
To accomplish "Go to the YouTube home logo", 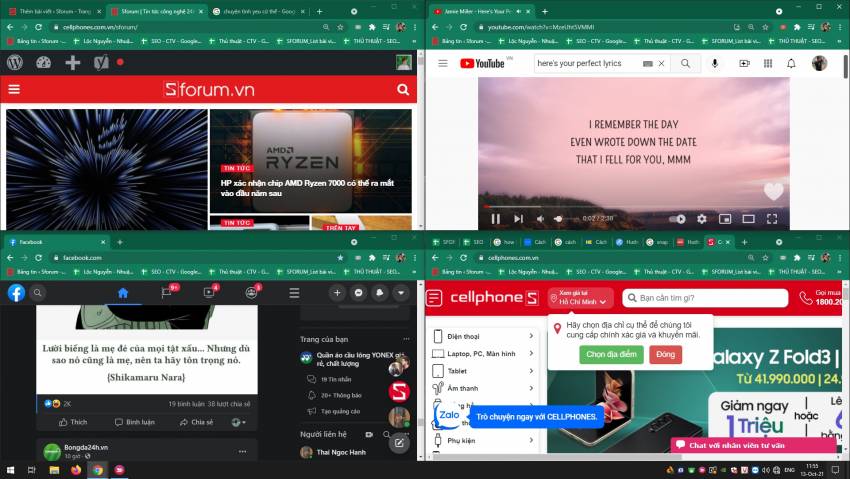I will tap(482, 63).
